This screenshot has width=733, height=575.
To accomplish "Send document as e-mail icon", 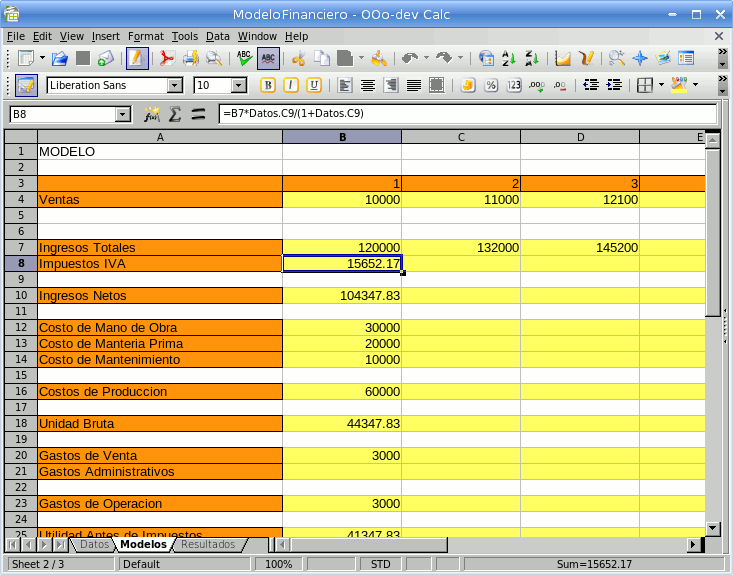I will pyautogui.click(x=106, y=58).
